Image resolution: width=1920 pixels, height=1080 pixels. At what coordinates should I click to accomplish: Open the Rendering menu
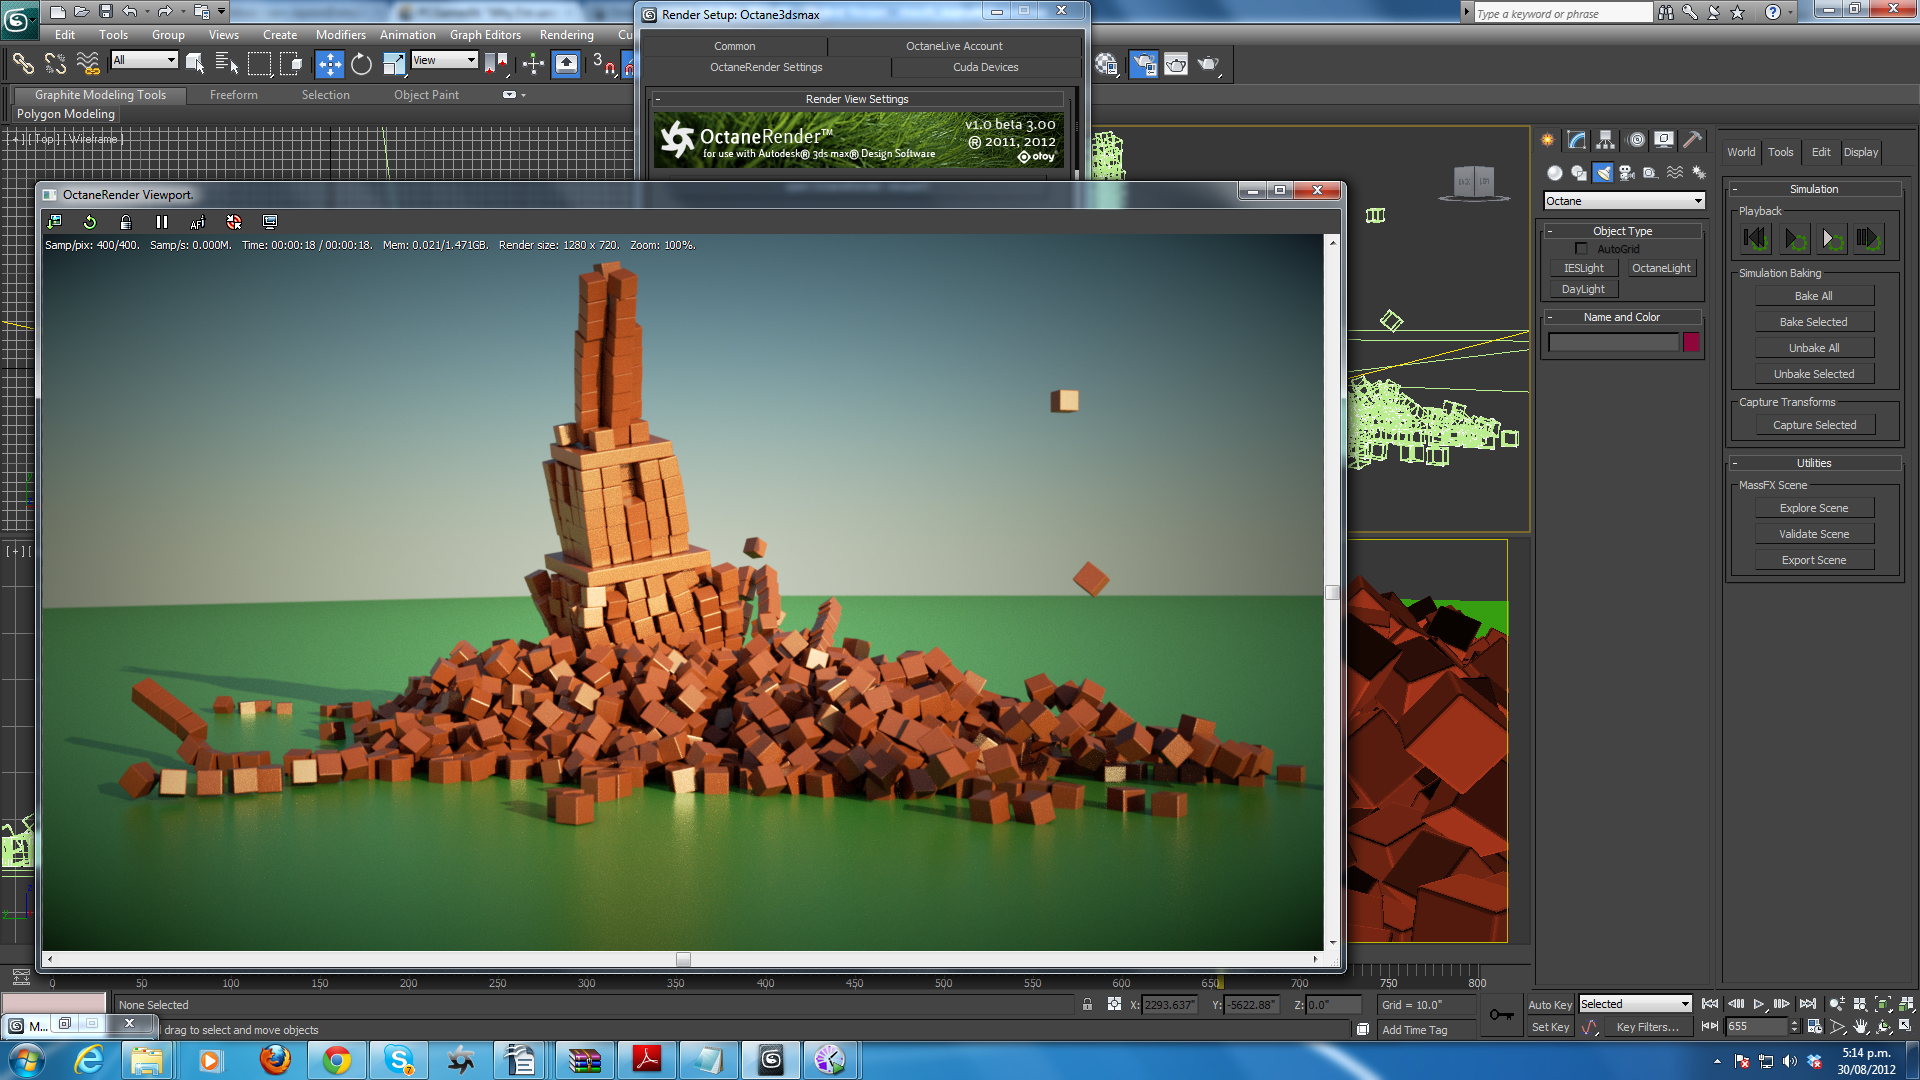[566, 35]
